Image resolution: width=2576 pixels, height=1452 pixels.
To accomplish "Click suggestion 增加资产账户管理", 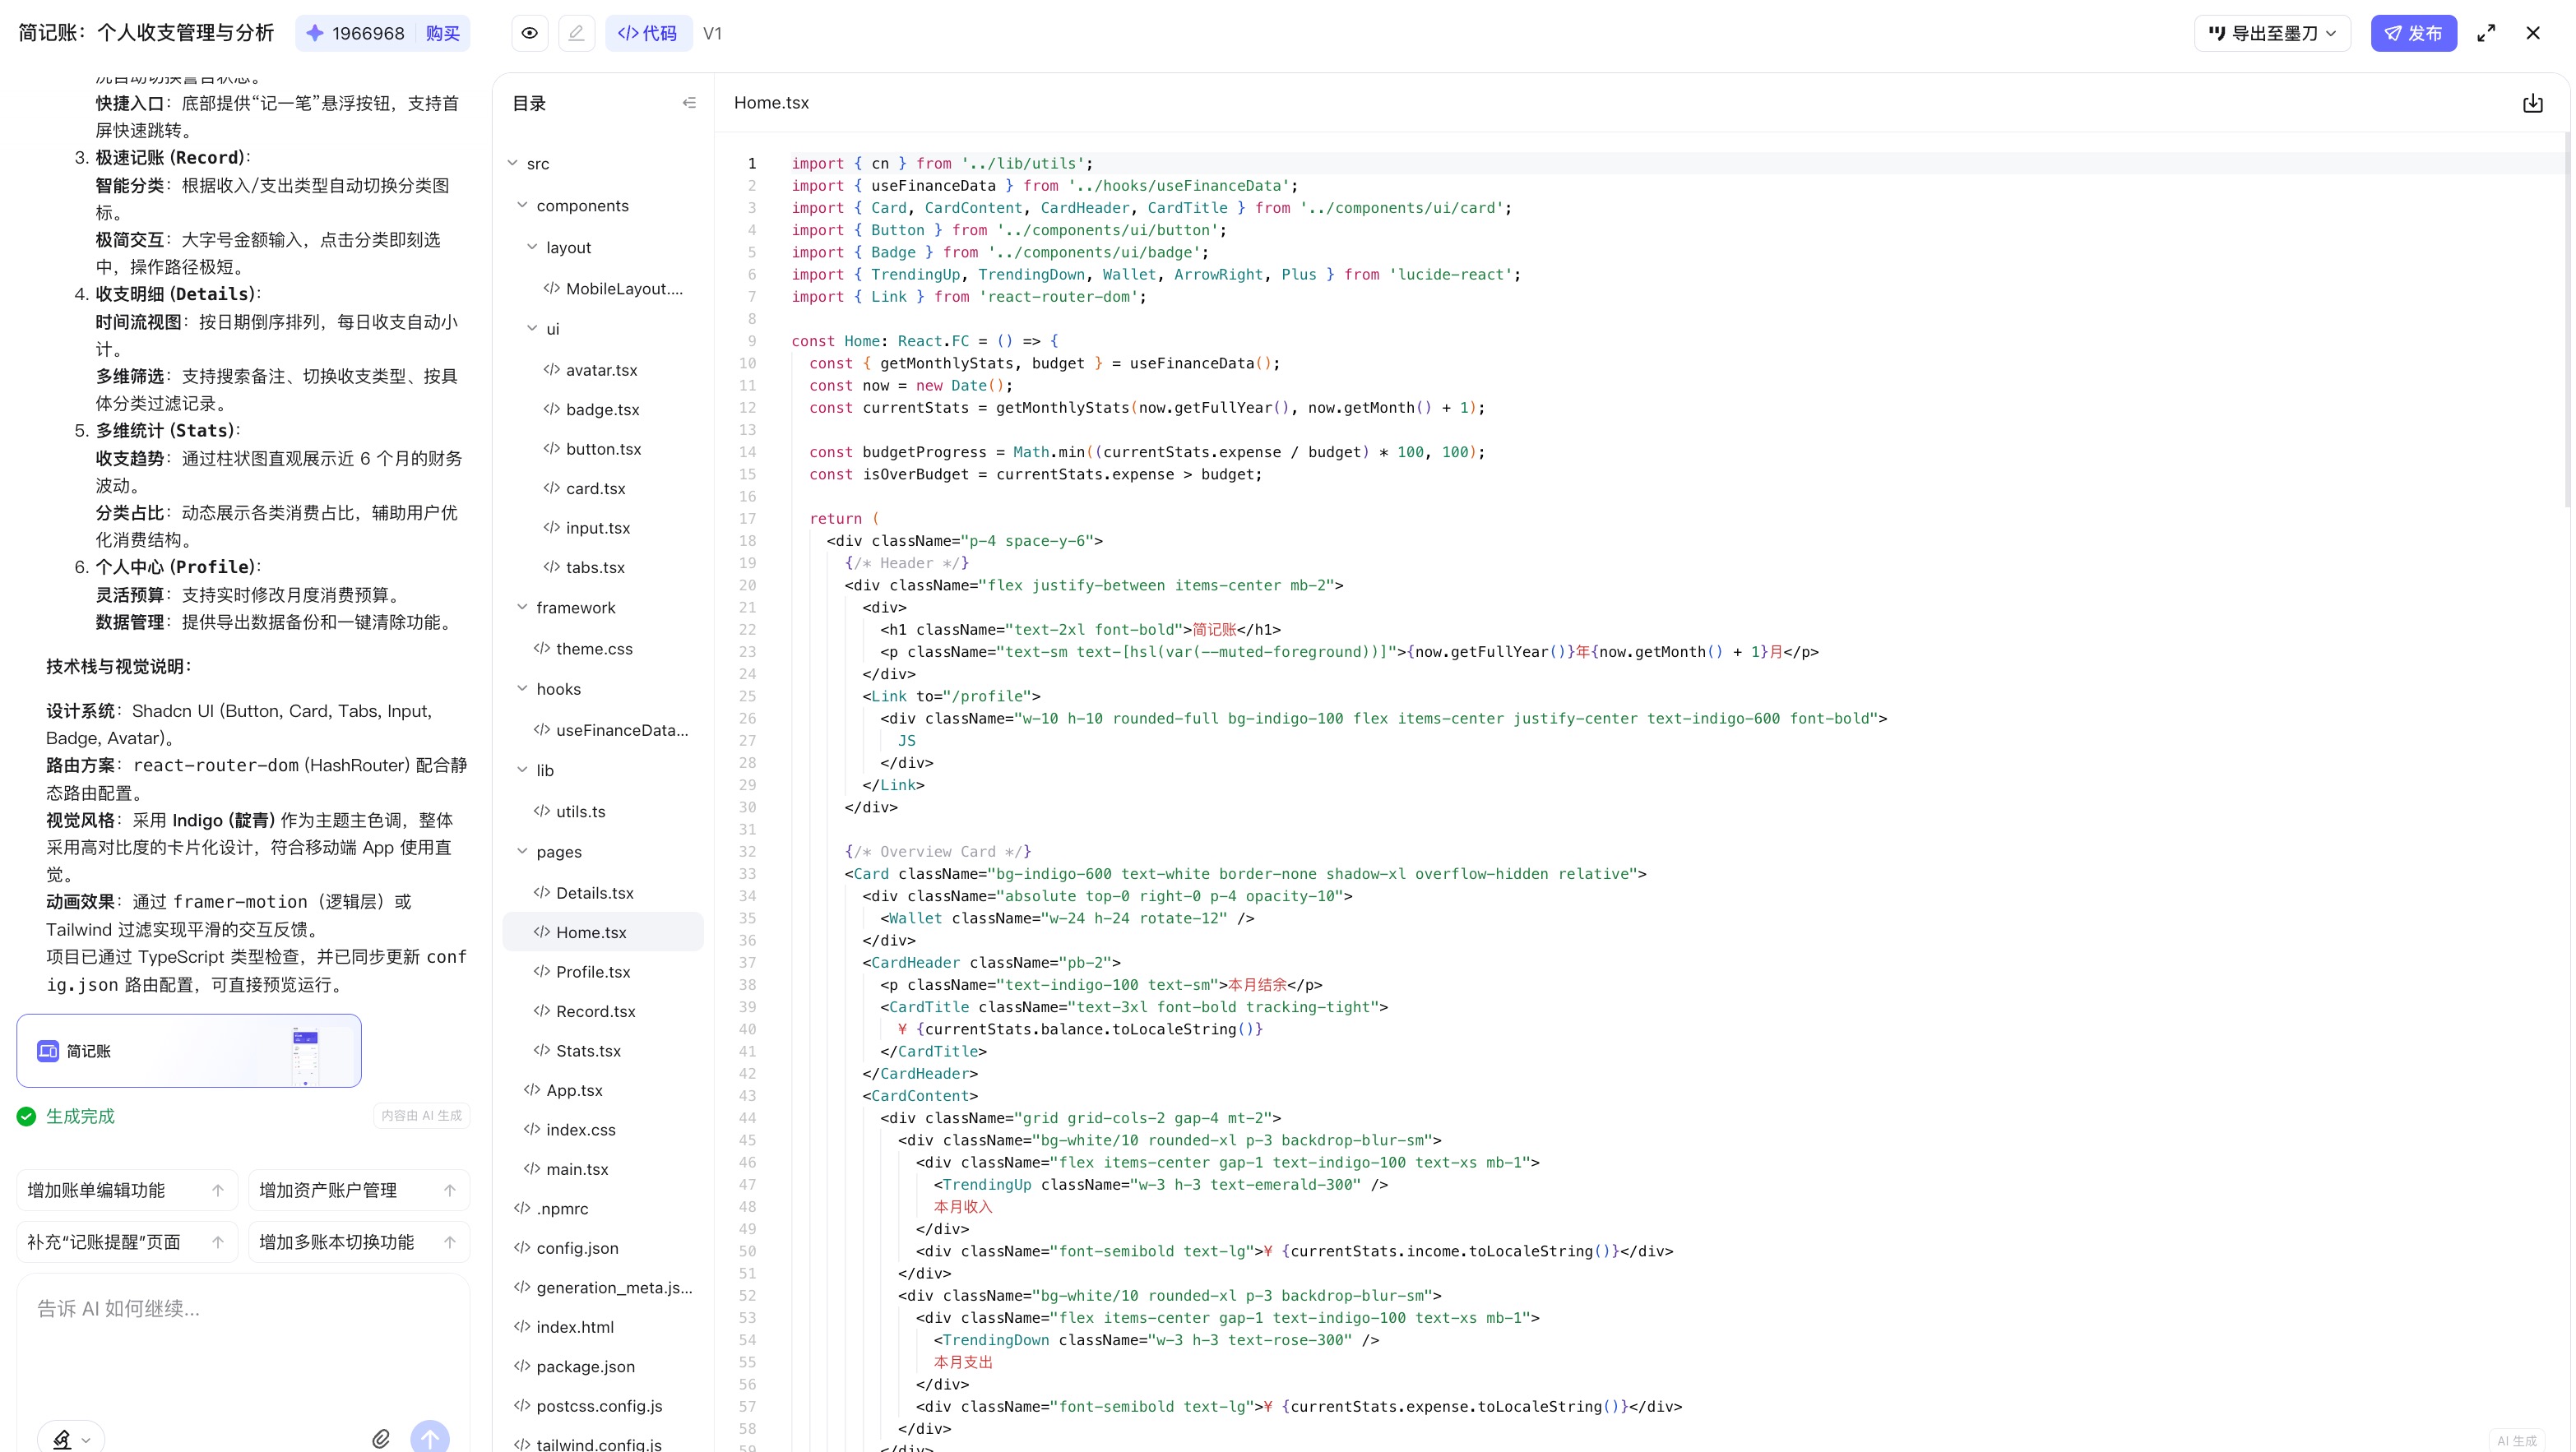I will (358, 1190).
